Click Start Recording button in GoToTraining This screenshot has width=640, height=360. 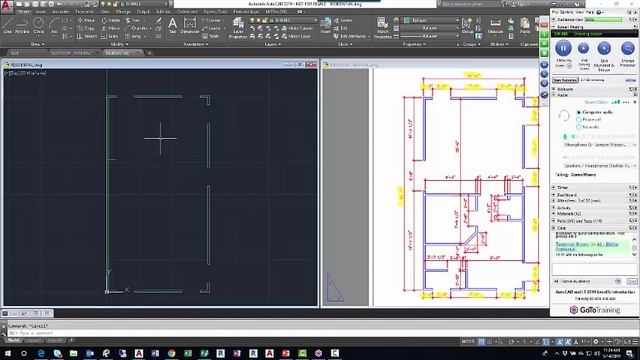[x=565, y=80]
